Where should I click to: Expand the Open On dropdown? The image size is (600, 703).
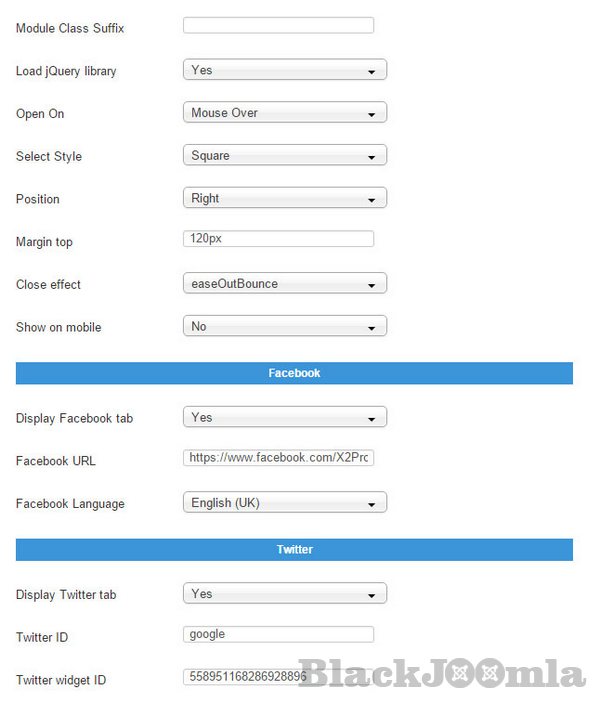(x=284, y=113)
